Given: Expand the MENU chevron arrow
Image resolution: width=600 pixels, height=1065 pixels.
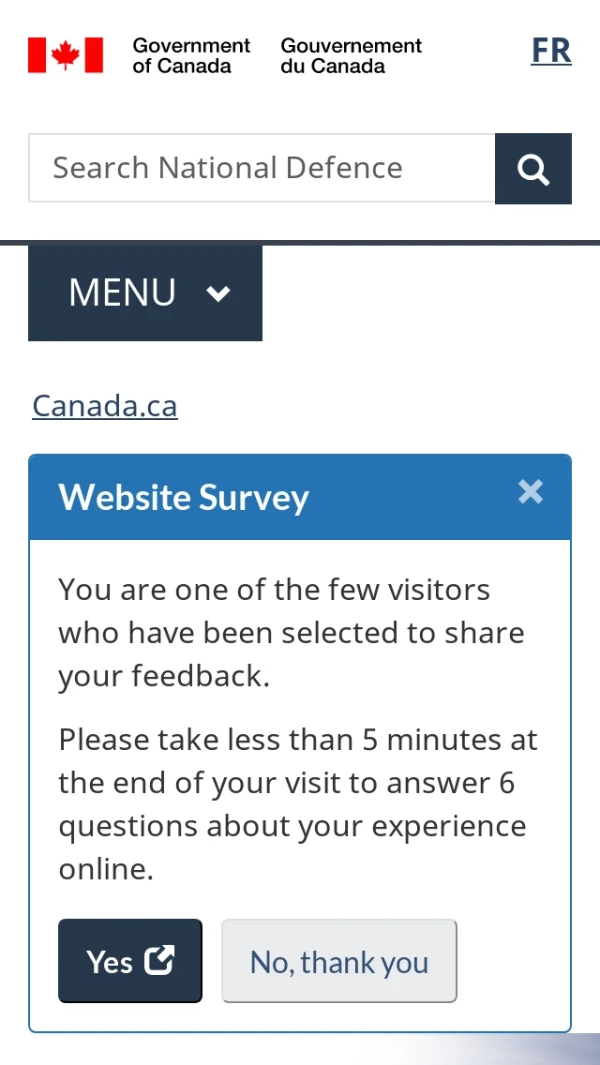Looking at the screenshot, I should [218, 293].
